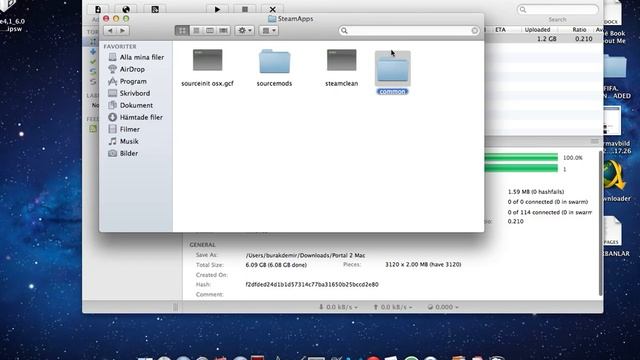
Task: Click the torrent detail pane vertical scrollbar
Action: (x=600, y=222)
